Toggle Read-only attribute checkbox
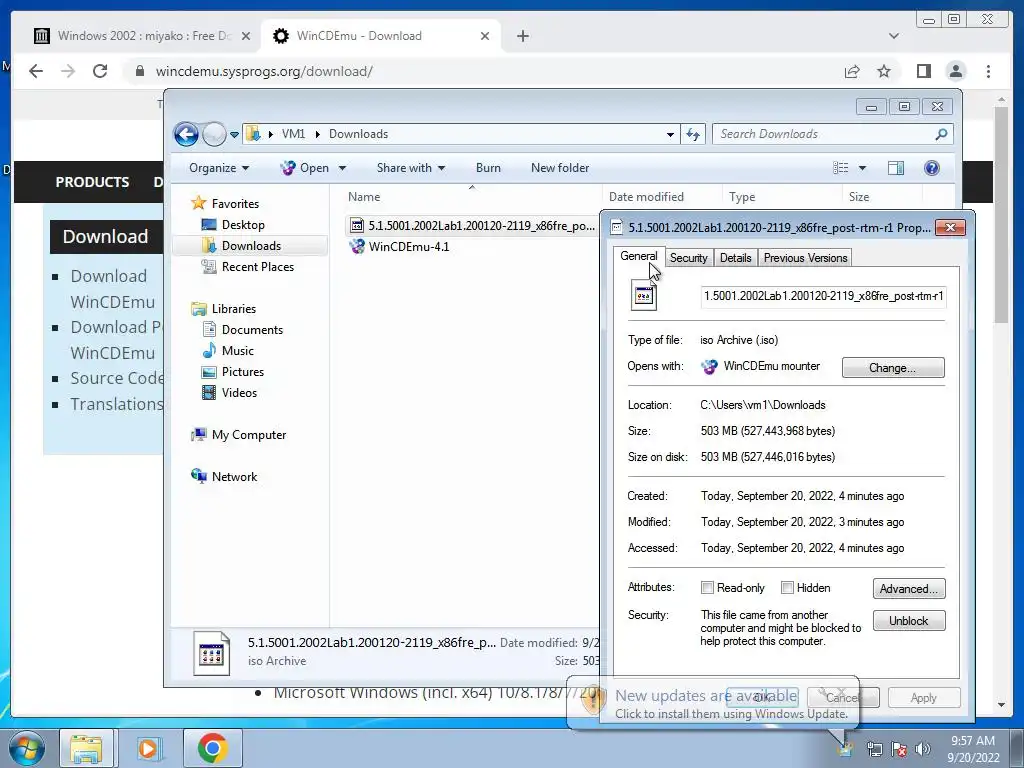Viewport: 1024px width, 768px height. [x=707, y=588]
